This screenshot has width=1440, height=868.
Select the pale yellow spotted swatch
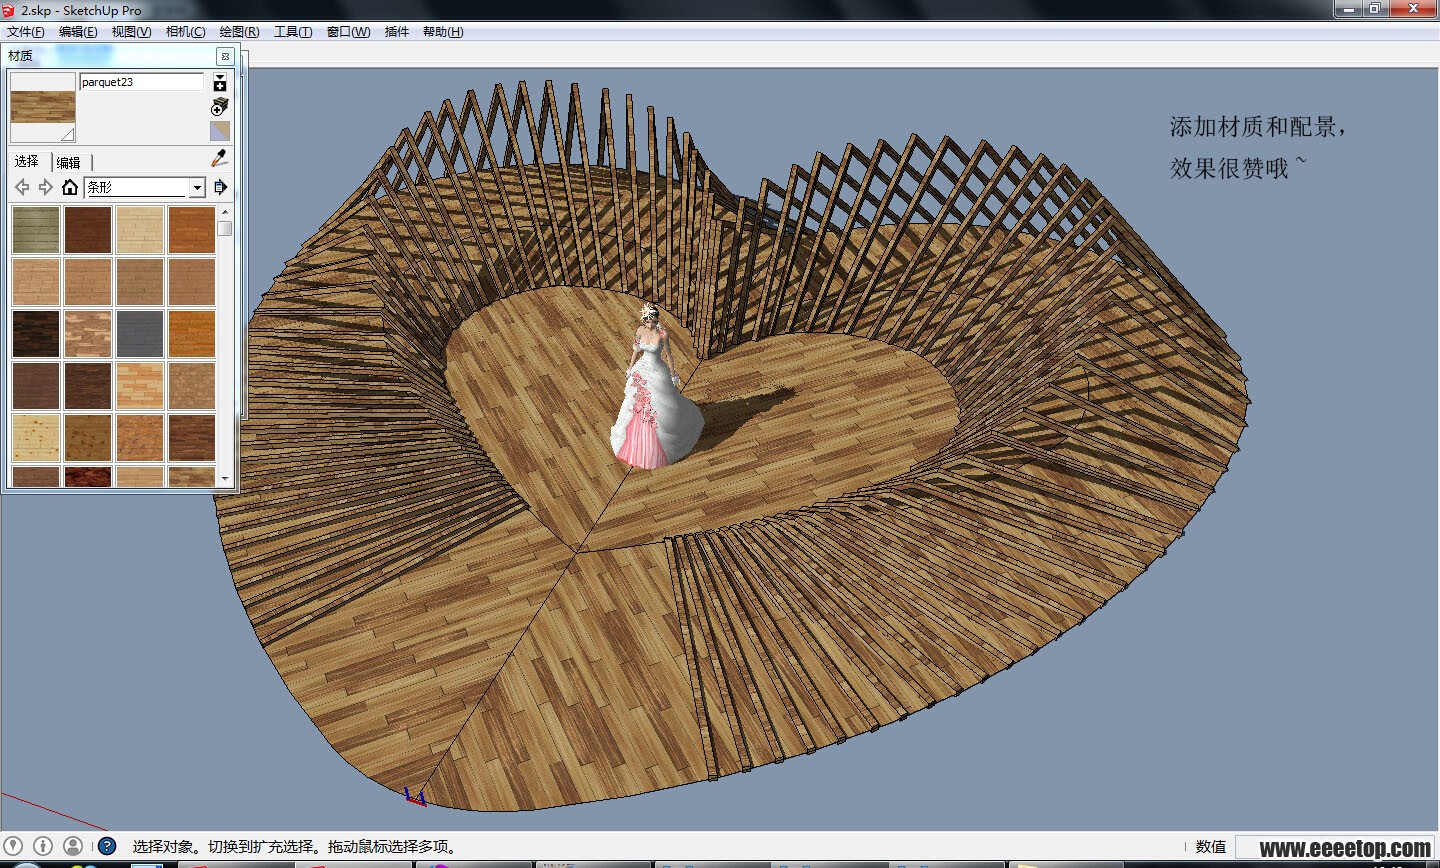click(36, 437)
